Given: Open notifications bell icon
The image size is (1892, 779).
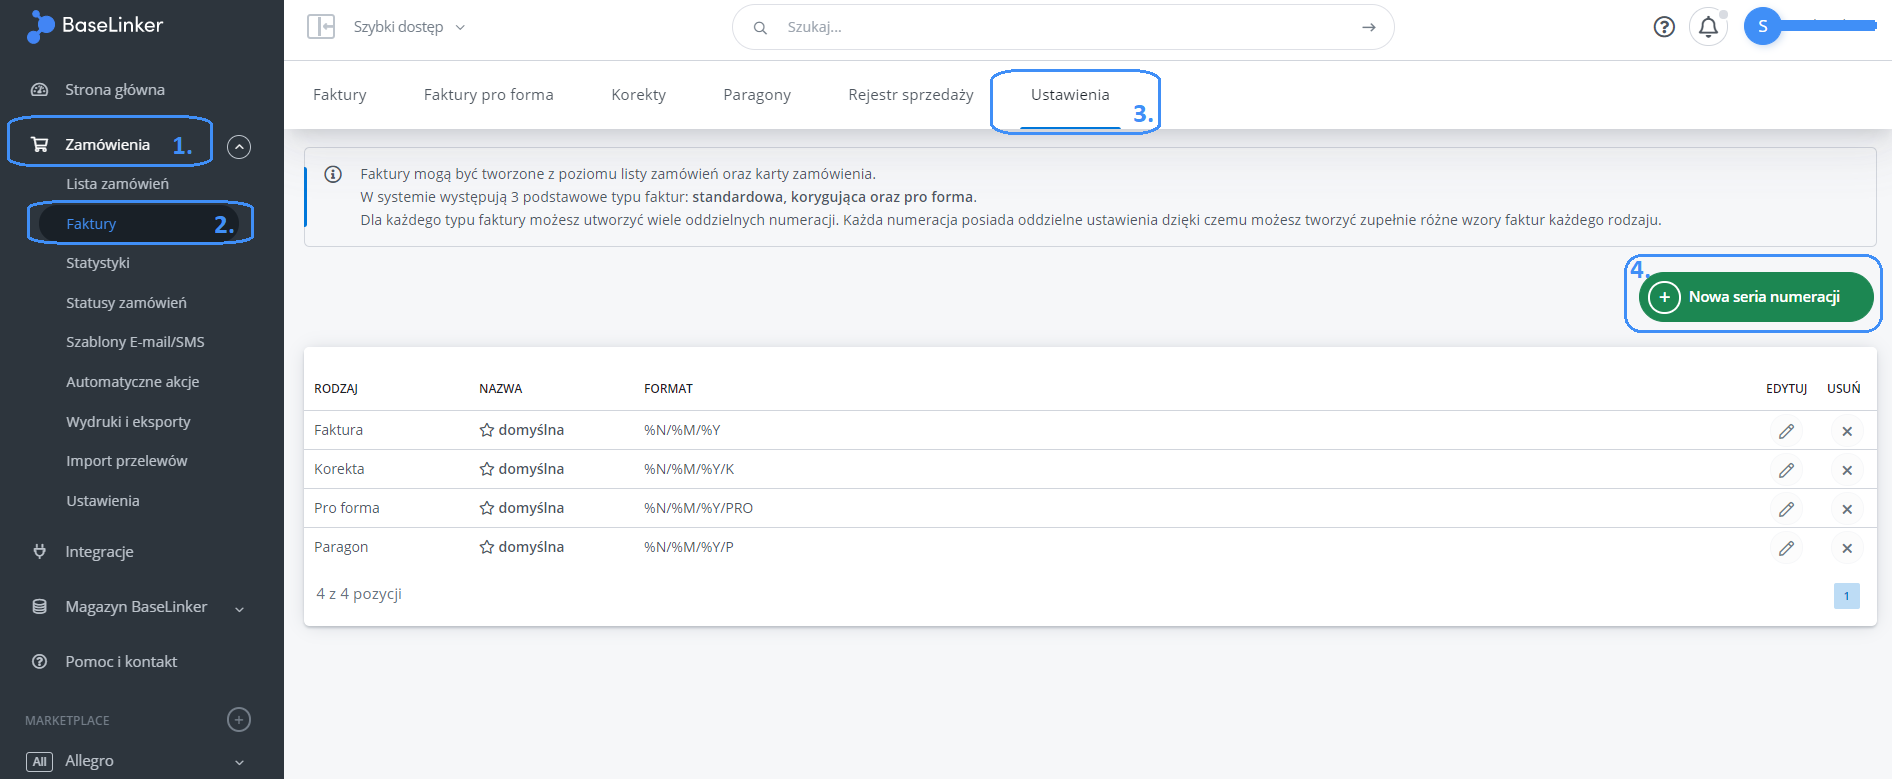Looking at the screenshot, I should point(1709,27).
